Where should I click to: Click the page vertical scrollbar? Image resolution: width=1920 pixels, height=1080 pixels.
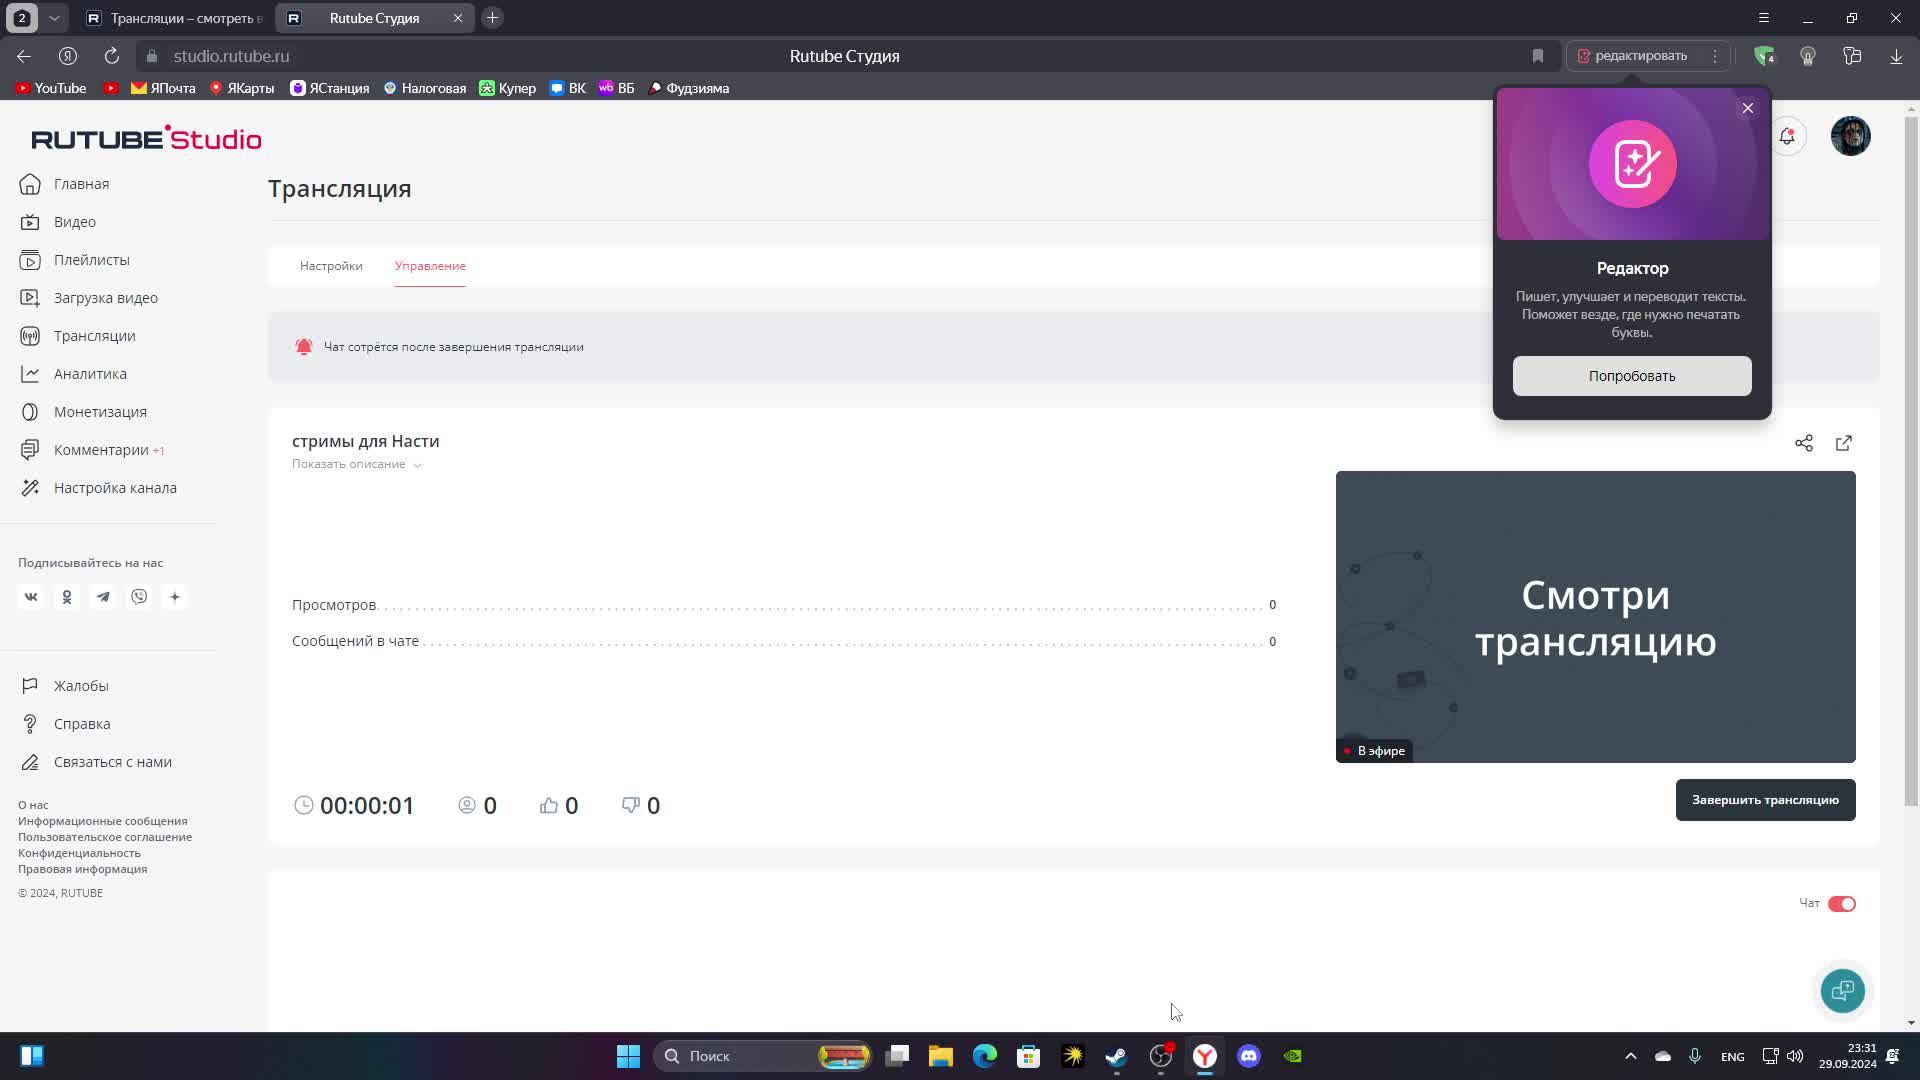coord(1911,460)
